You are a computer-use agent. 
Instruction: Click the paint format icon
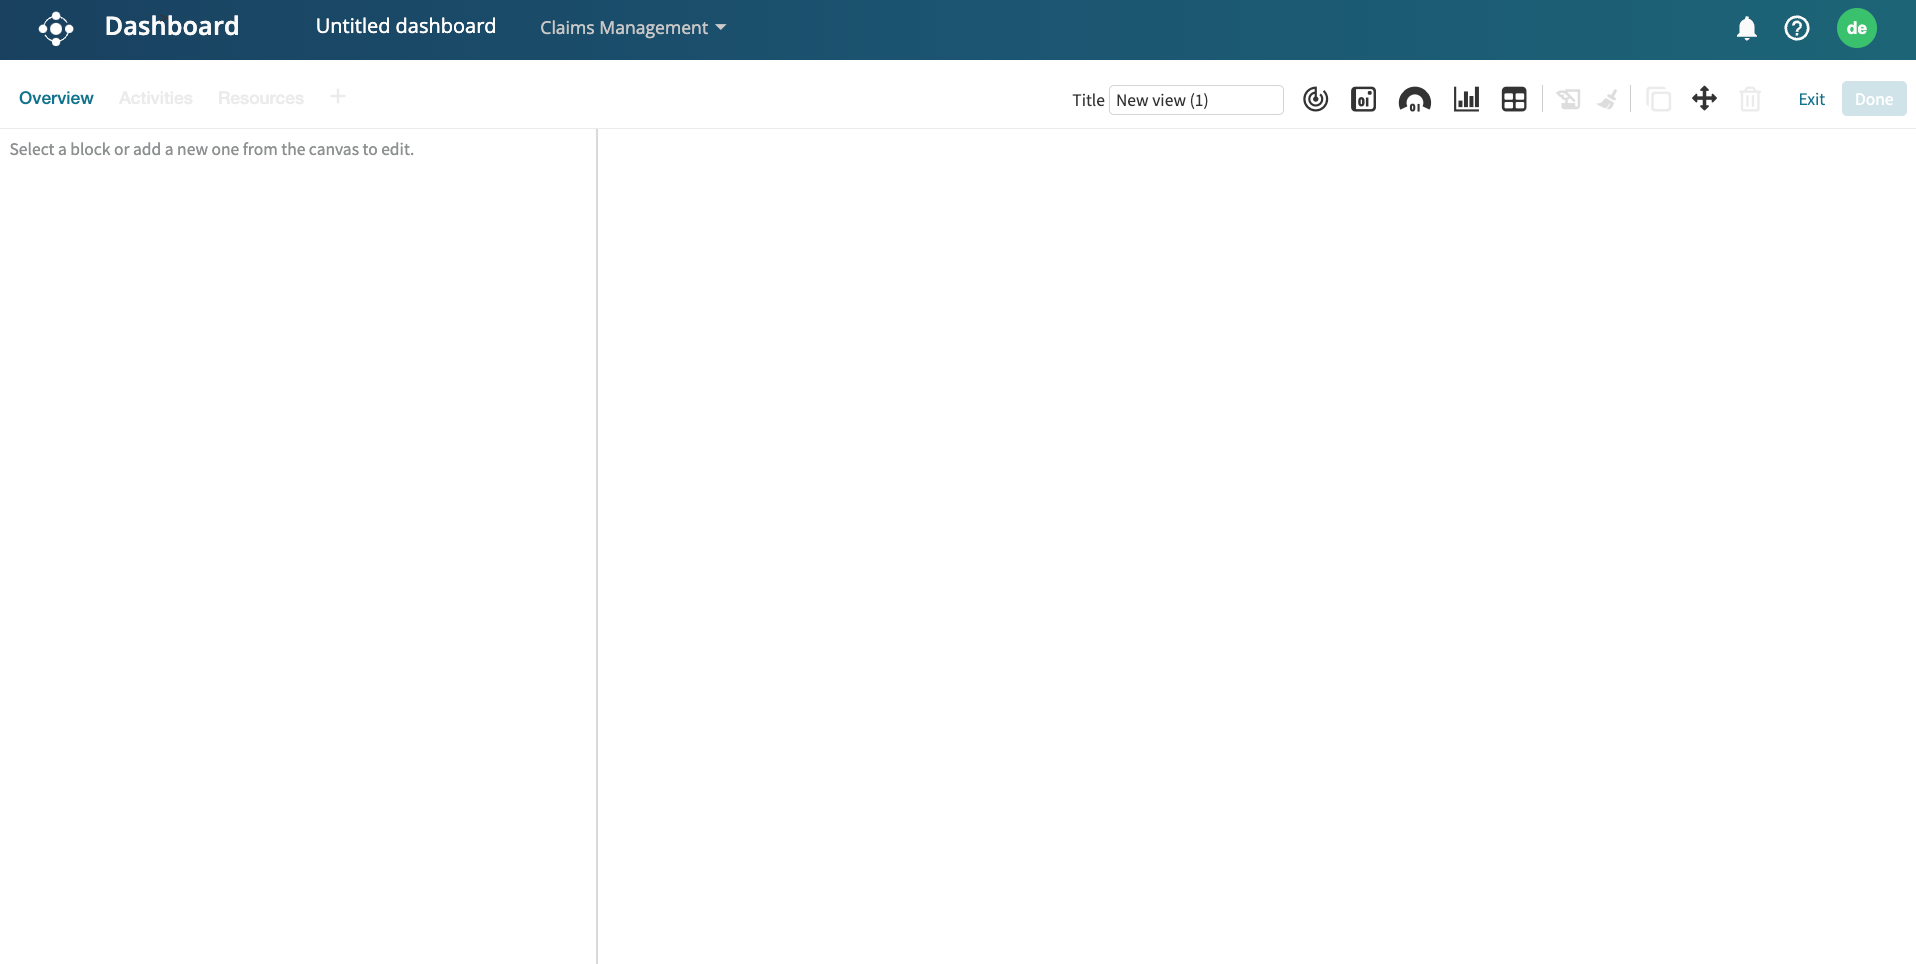[1568, 99]
